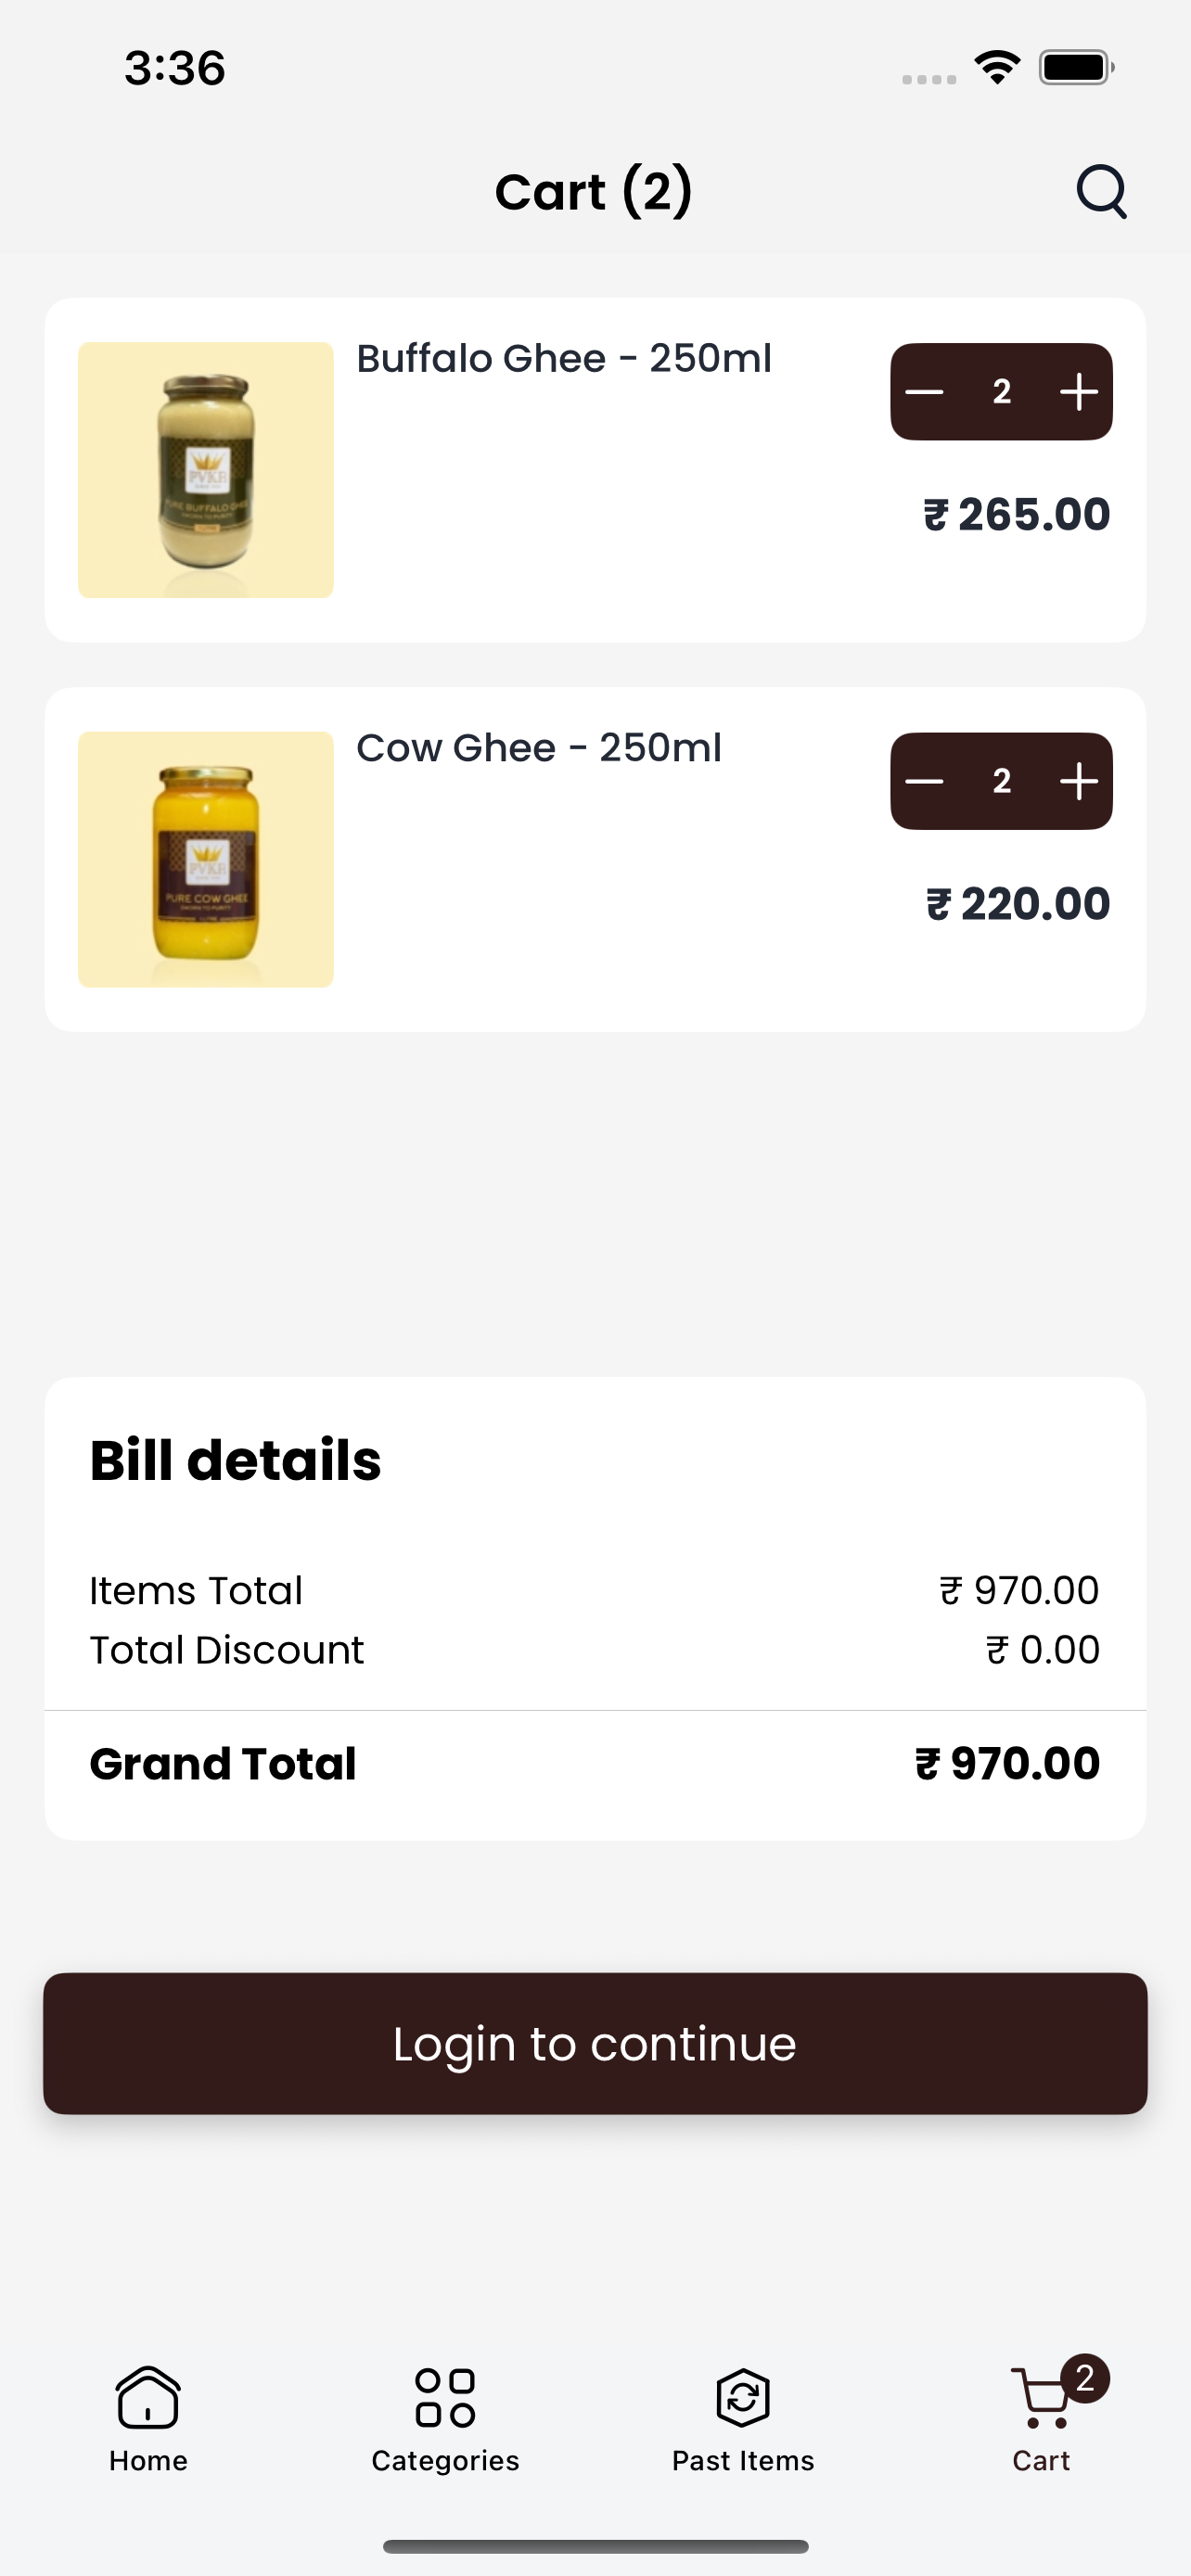
Task: Tap the Cow Ghee product image
Action: (x=206, y=859)
